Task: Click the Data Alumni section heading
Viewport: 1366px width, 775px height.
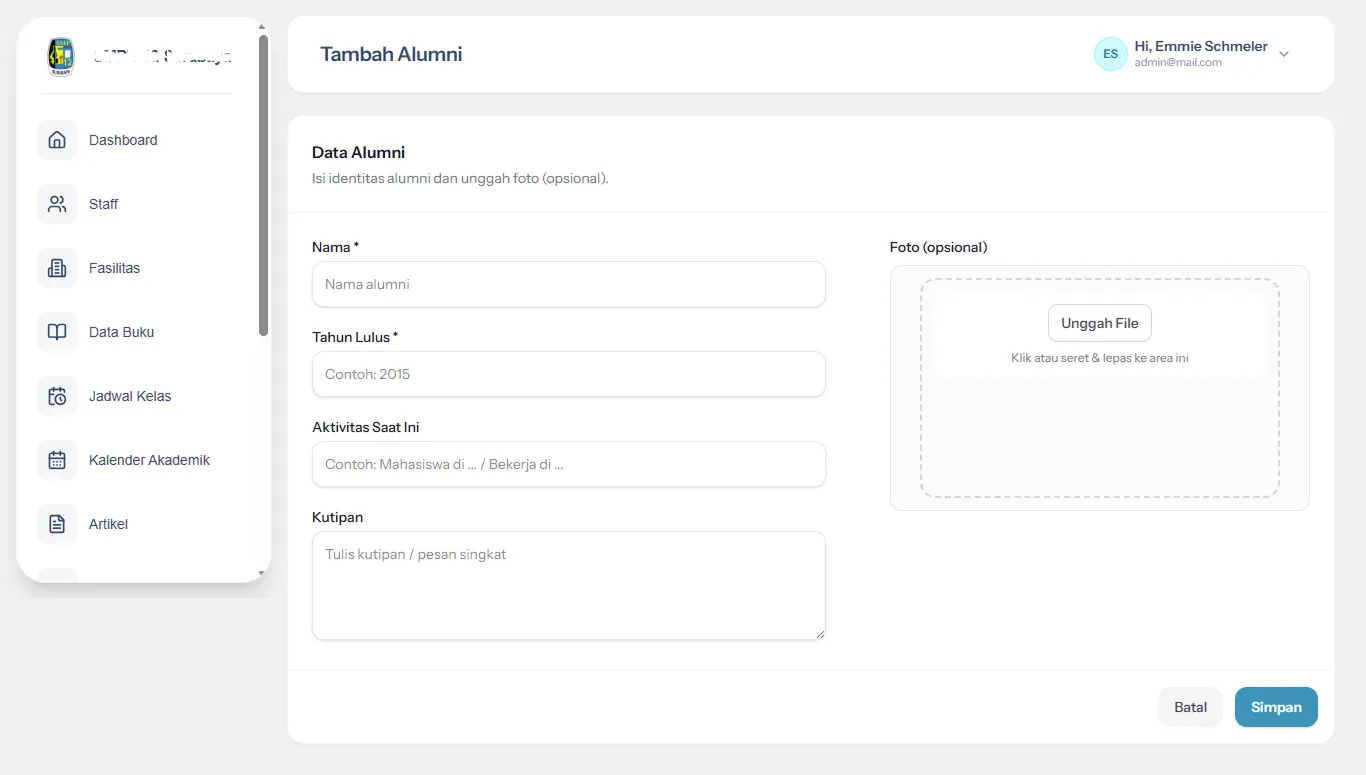Action: (x=358, y=153)
